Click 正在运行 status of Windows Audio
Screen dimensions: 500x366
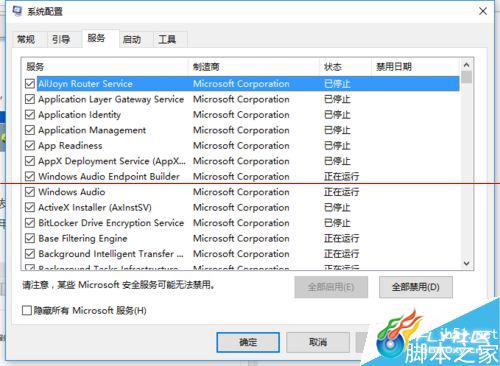click(341, 192)
